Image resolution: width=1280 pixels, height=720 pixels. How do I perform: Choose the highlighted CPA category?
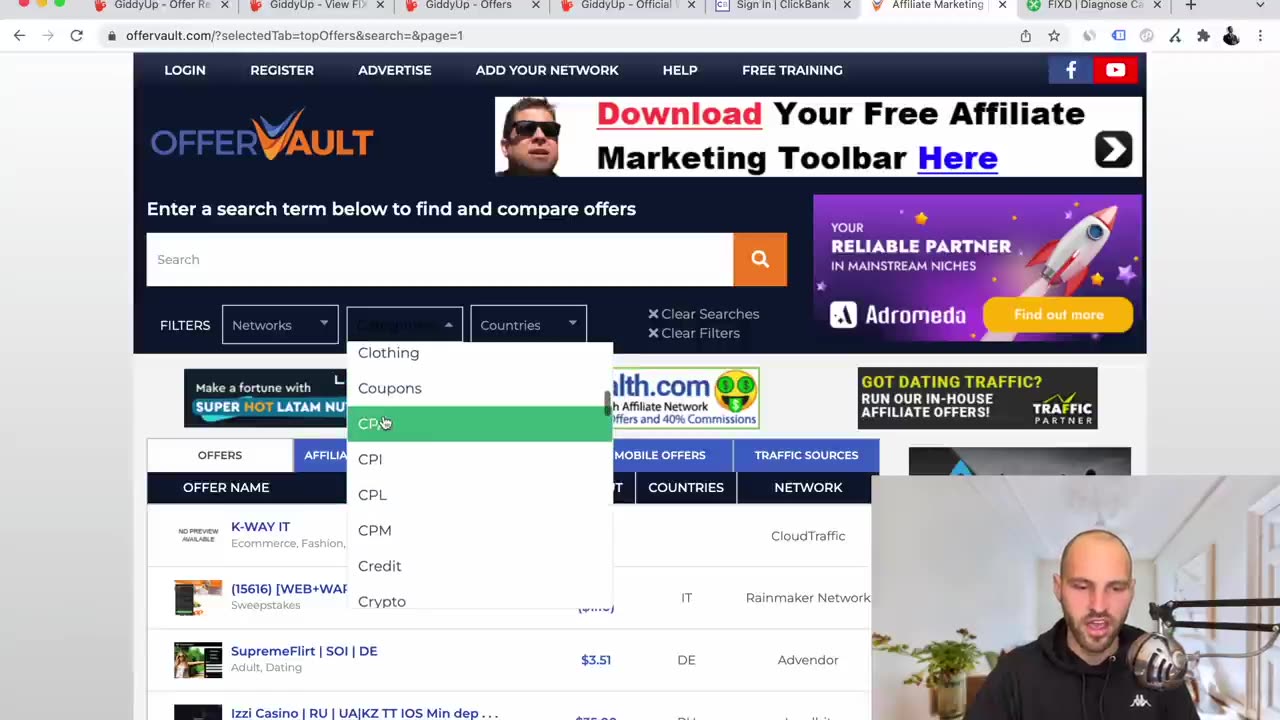pyautogui.click(x=478, y=424)
